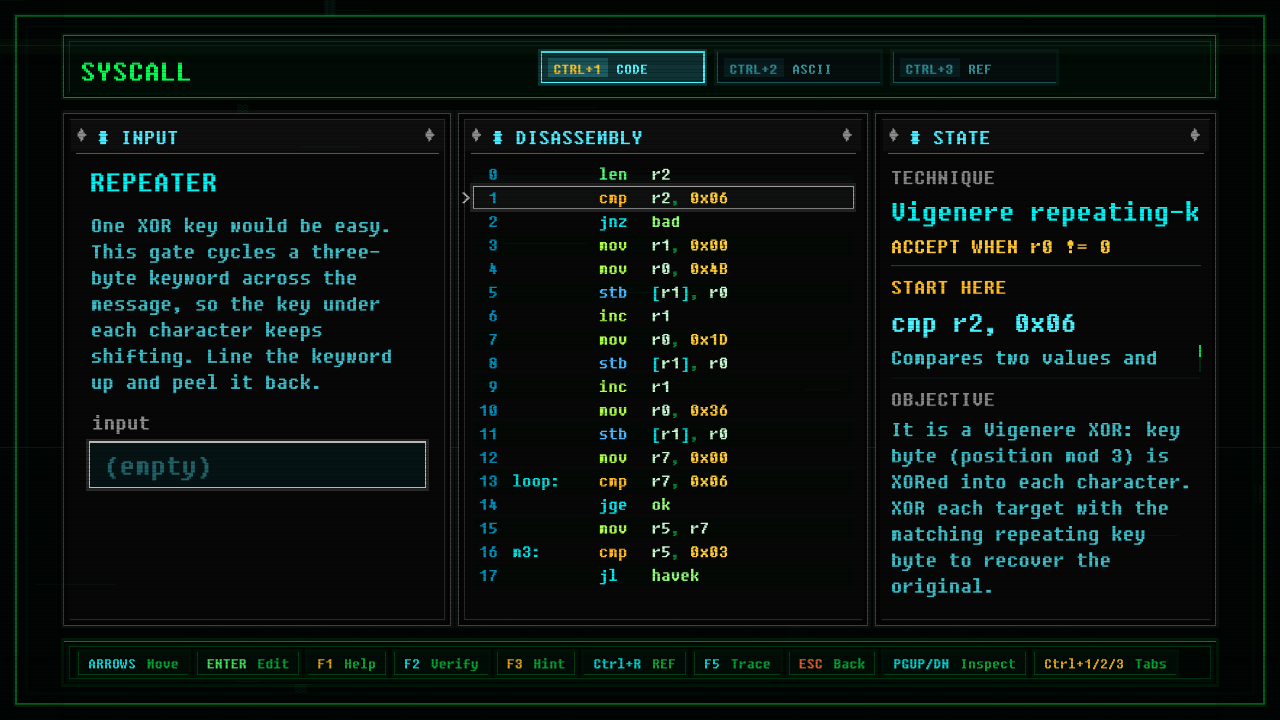Select row 15 'mov r5, r7'

663,529
